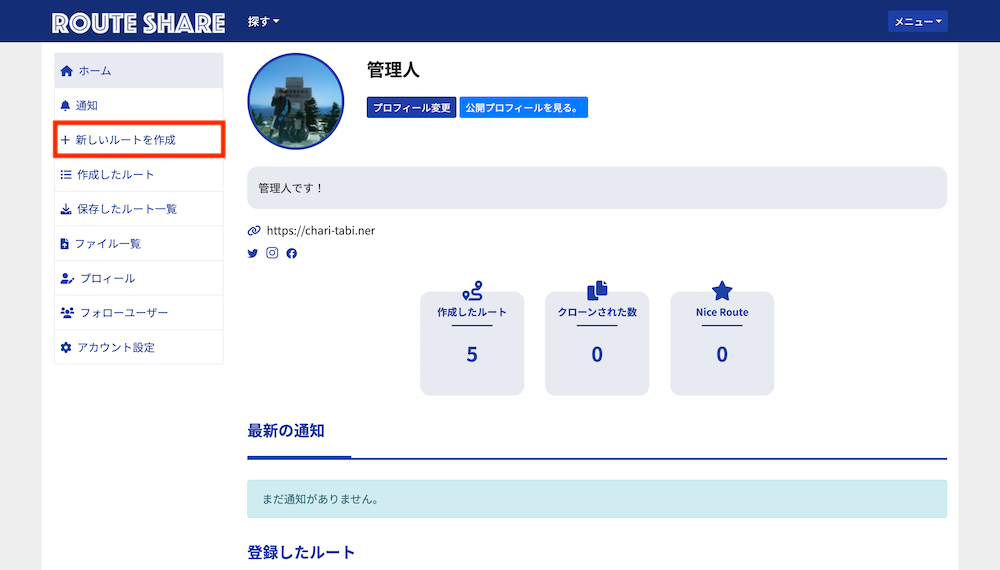This screenshot has height=570, width=1000.
Task: Open the Instagram profile icon
Action: click(272, 253)
